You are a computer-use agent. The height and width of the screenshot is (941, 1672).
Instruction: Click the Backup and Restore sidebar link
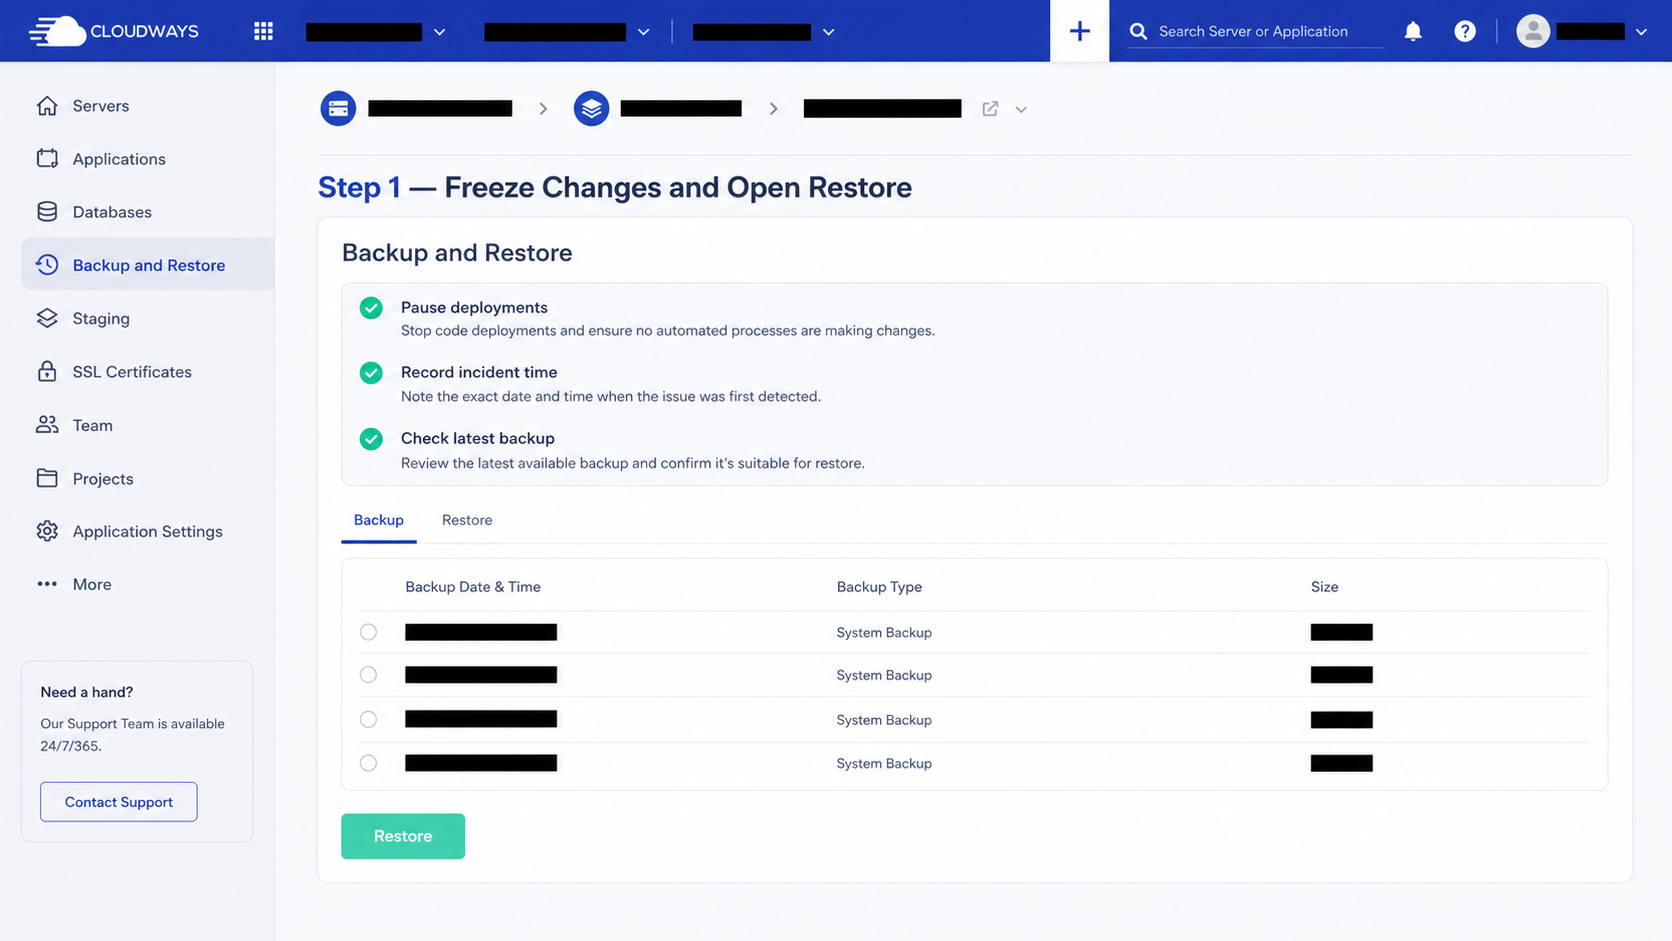click(x=147, y=264)
